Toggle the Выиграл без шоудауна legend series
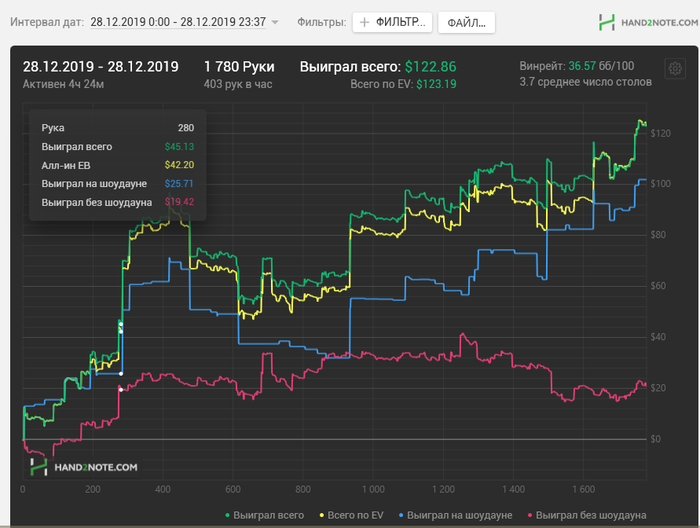The height and width of the screenshot is (528, 700). tap(587, 515)
